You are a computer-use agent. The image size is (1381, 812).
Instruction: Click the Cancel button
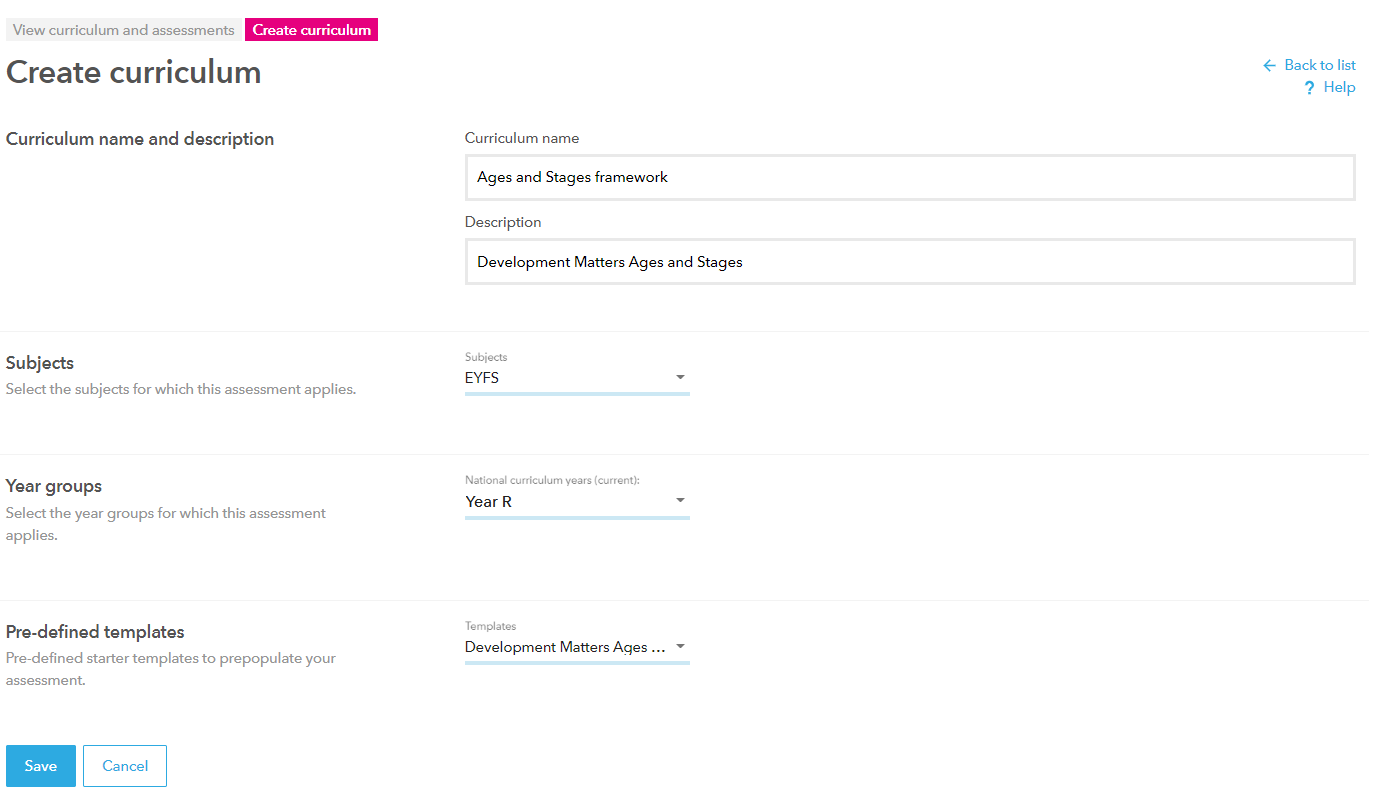[x=125, y=766]
